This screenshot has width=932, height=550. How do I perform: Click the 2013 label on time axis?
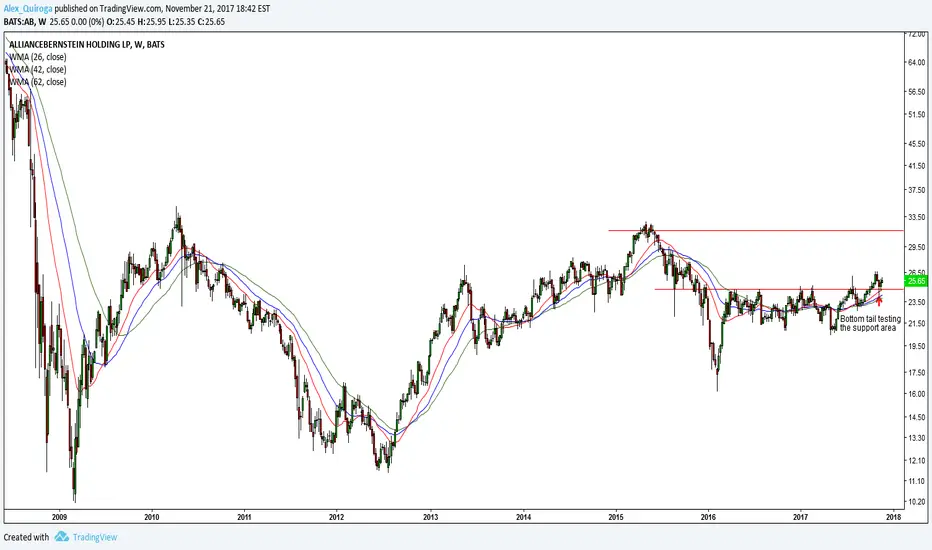click(x=430, y=517)
